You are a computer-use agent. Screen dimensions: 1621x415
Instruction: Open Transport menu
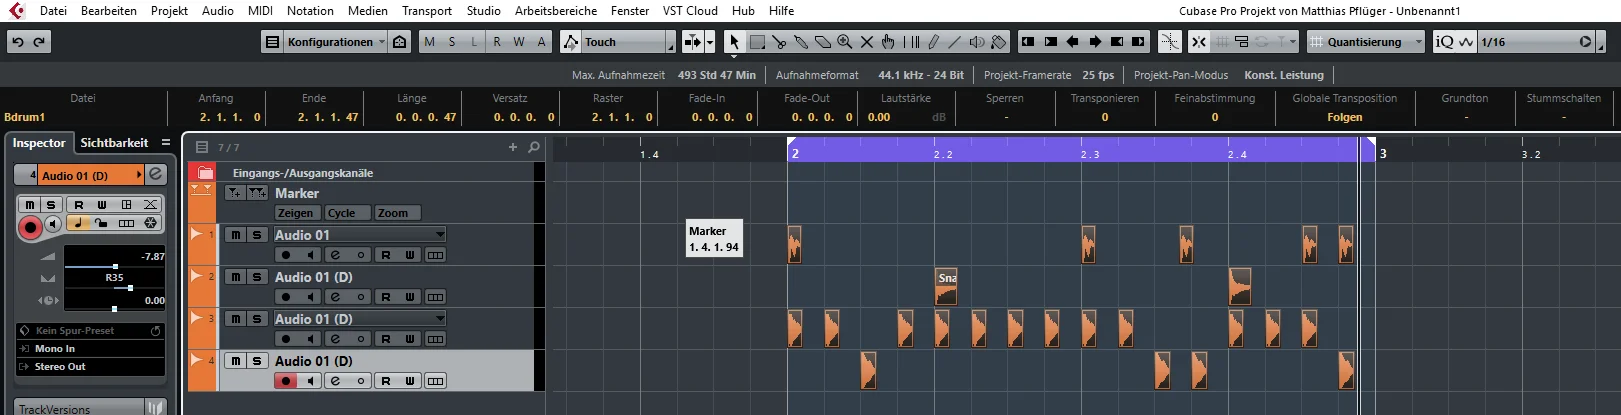coord(427,11)
